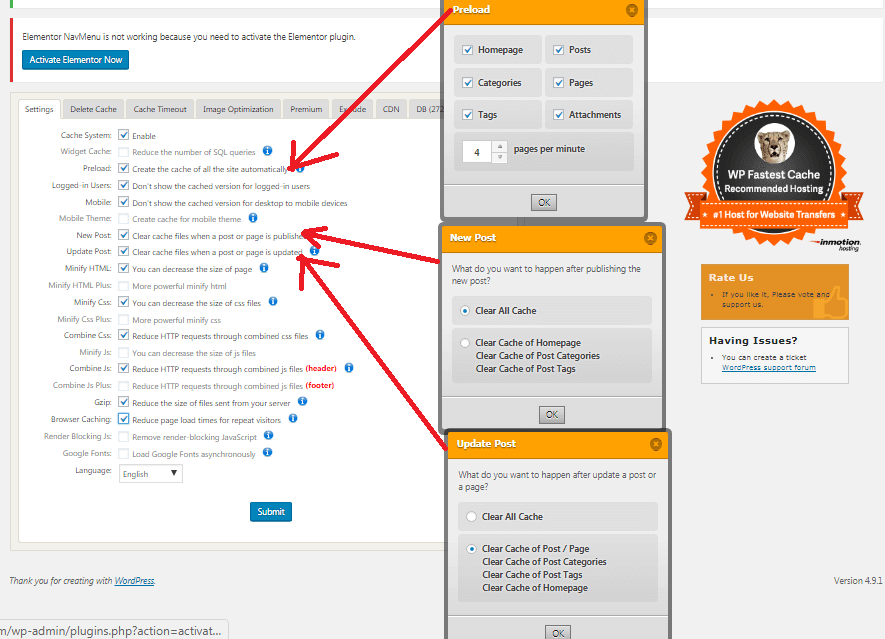The height and width of the screenshot is (639, 885).
Task: Close the Update Post dialog
Action: [x=656, y=443]
